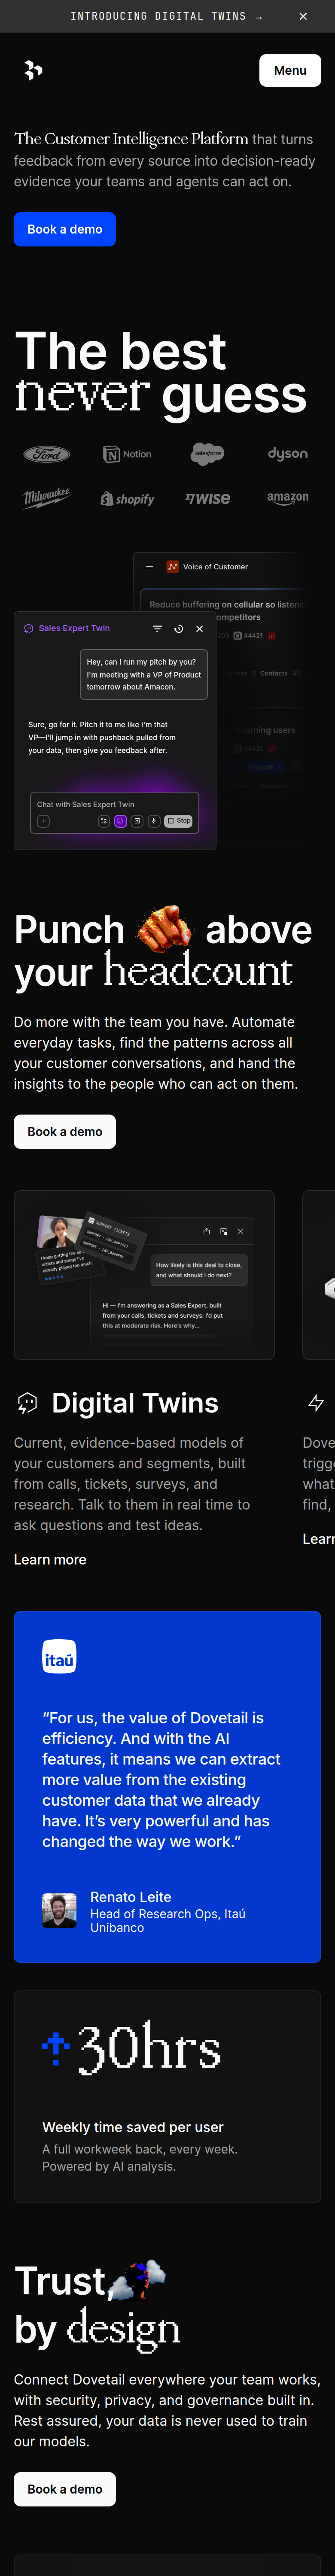Click the Digital Twins heading icon

click(x=27, y=1403)
